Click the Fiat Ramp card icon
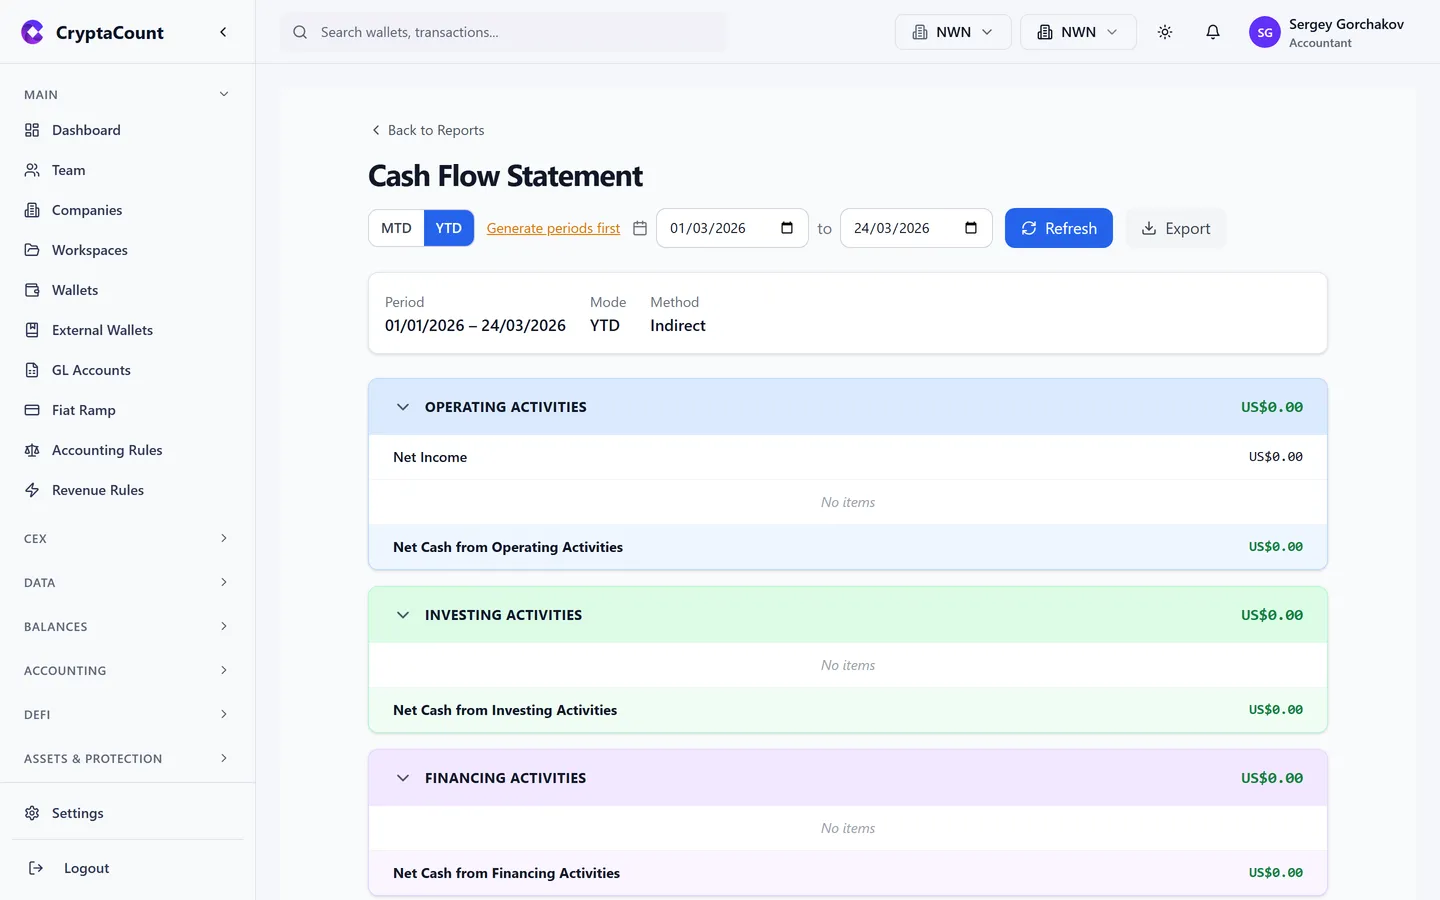The width and height of the screenshot is (1440, 900). click(32, 410)
